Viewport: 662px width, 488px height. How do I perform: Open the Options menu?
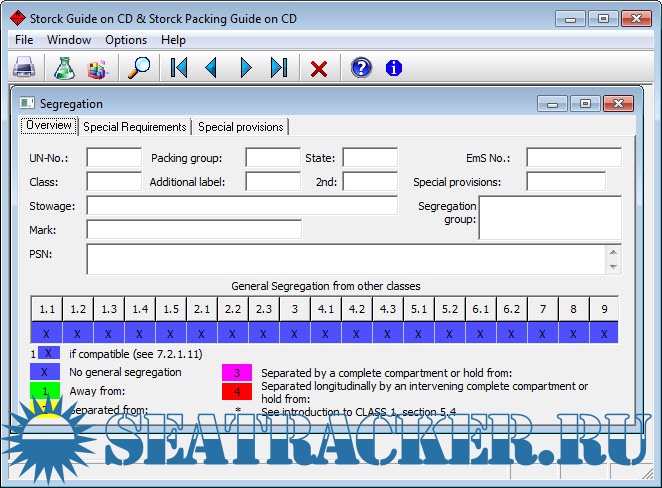click(x=126, y=40)
